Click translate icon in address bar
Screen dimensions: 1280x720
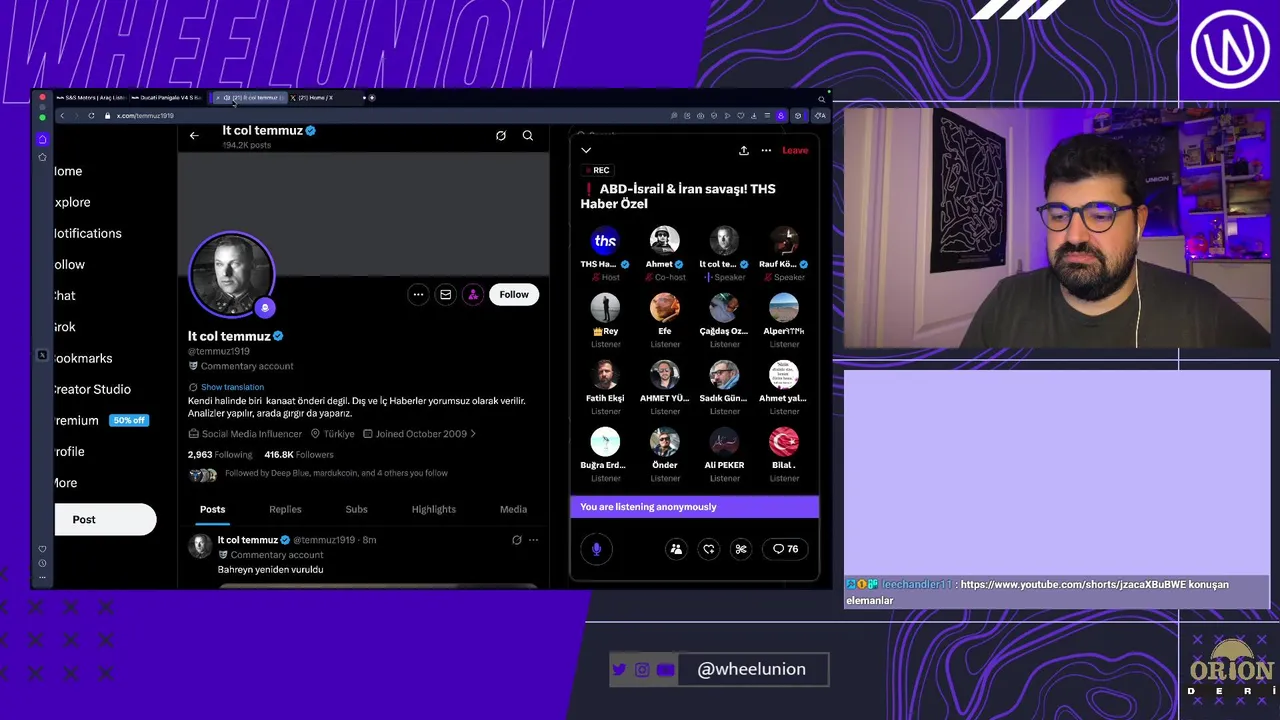pyautogui.click(x=819, y=116)
